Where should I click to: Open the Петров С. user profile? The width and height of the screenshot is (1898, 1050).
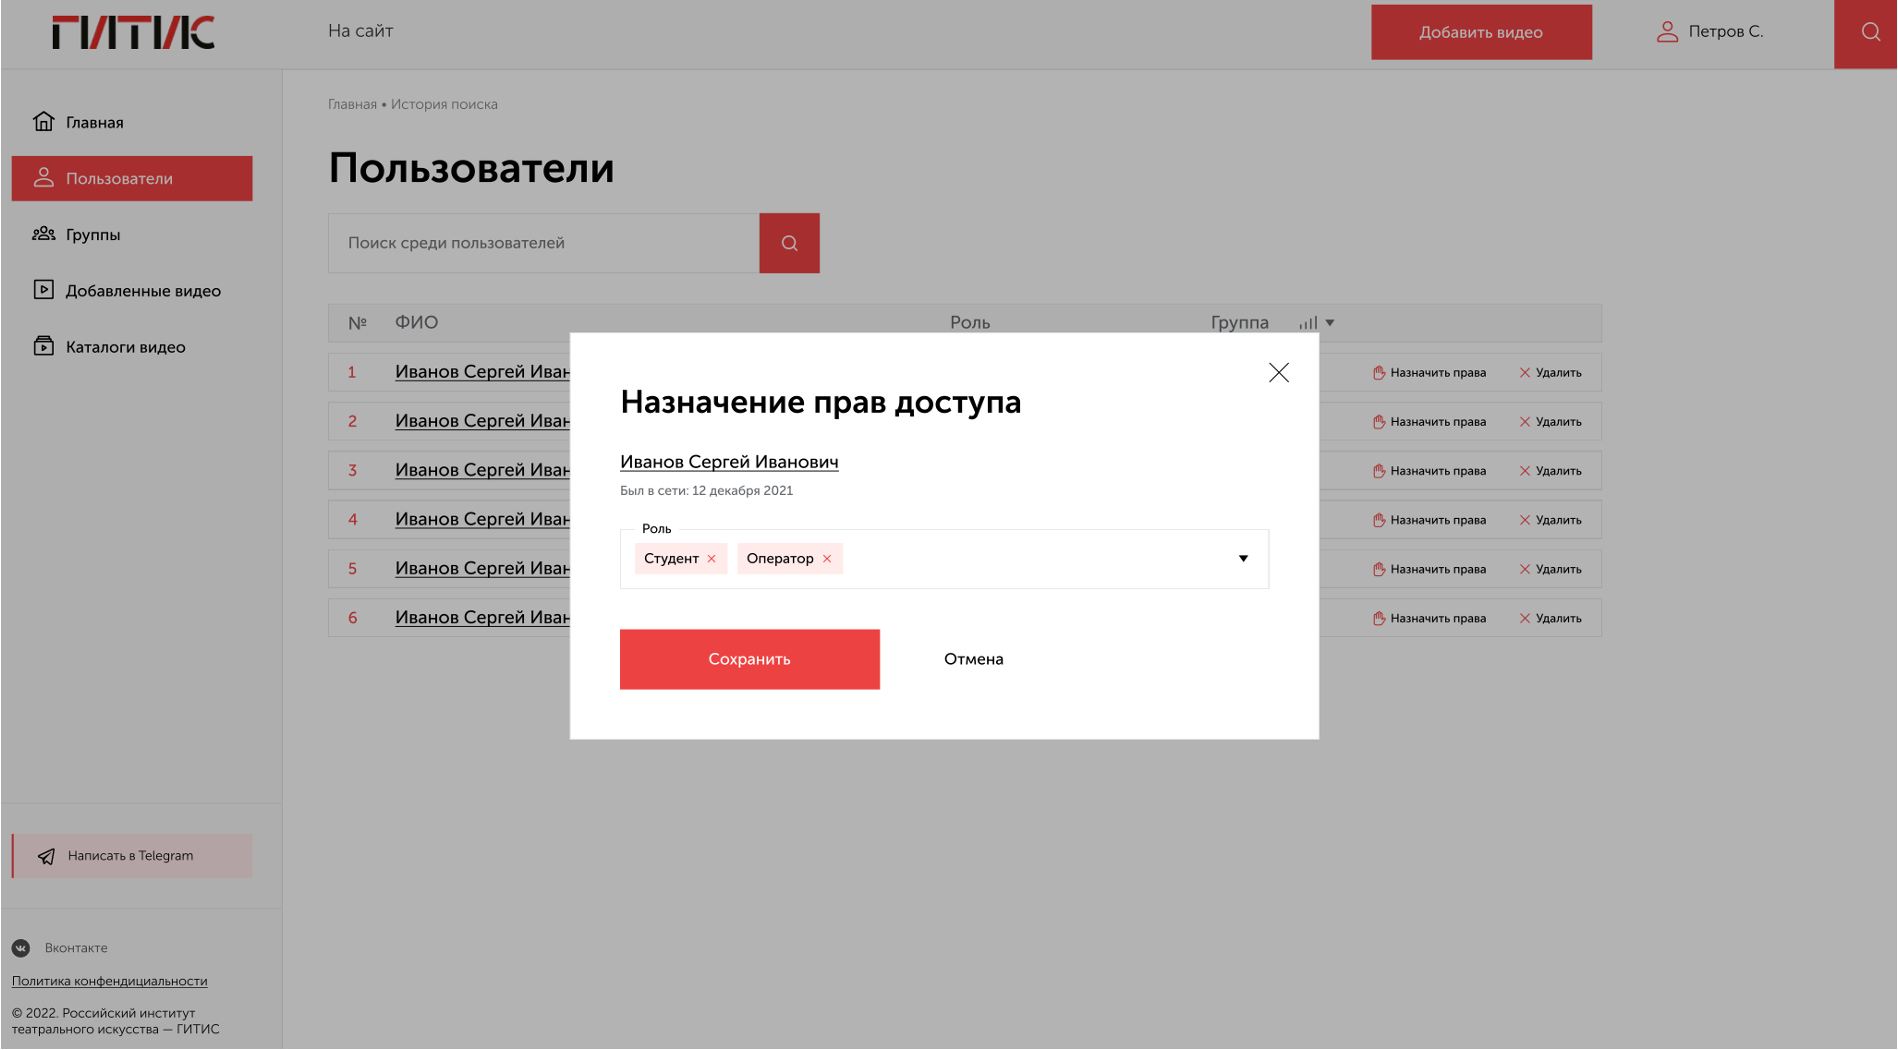pyautogui.click(x=1710, y=32)
